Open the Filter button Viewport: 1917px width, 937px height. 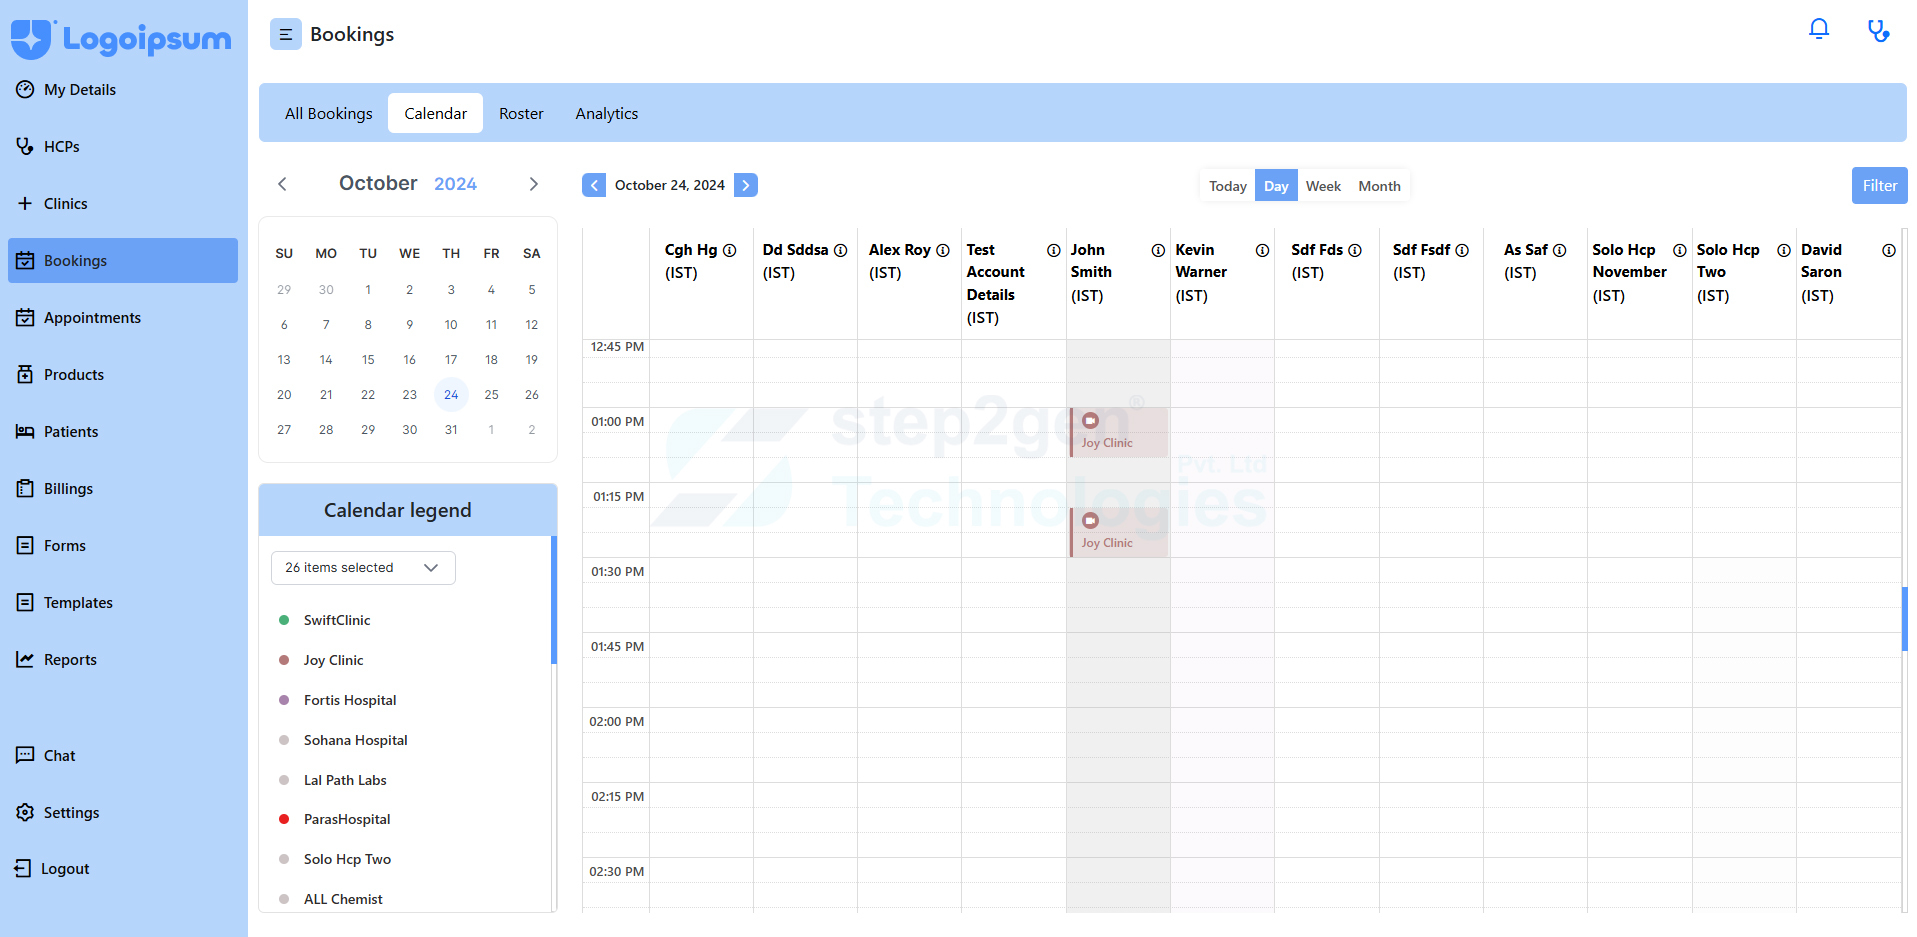pos(1879,186)
